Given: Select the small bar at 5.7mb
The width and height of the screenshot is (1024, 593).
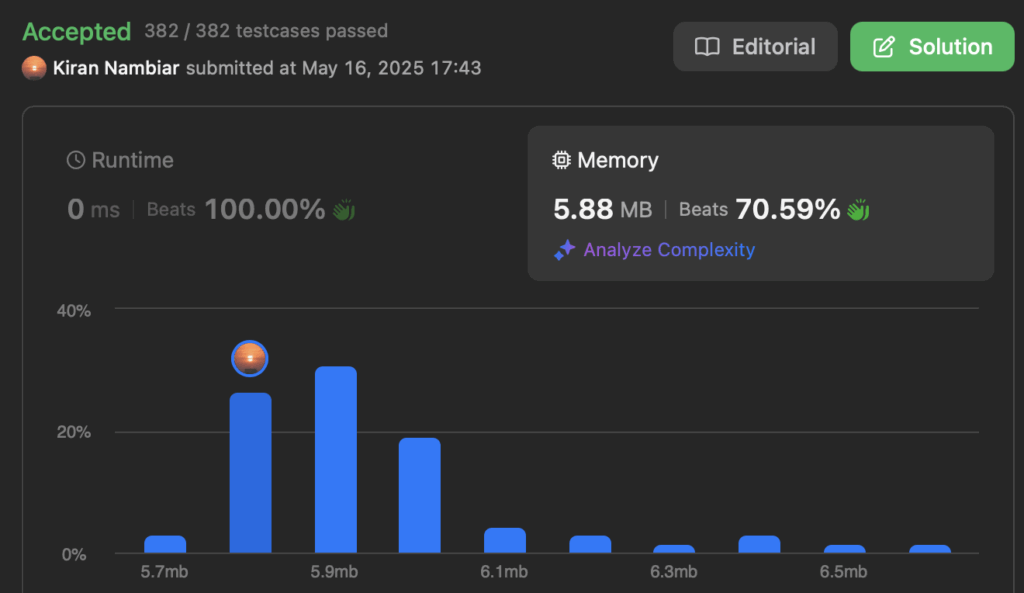Looking at the screenshot, I should (165, 544).
